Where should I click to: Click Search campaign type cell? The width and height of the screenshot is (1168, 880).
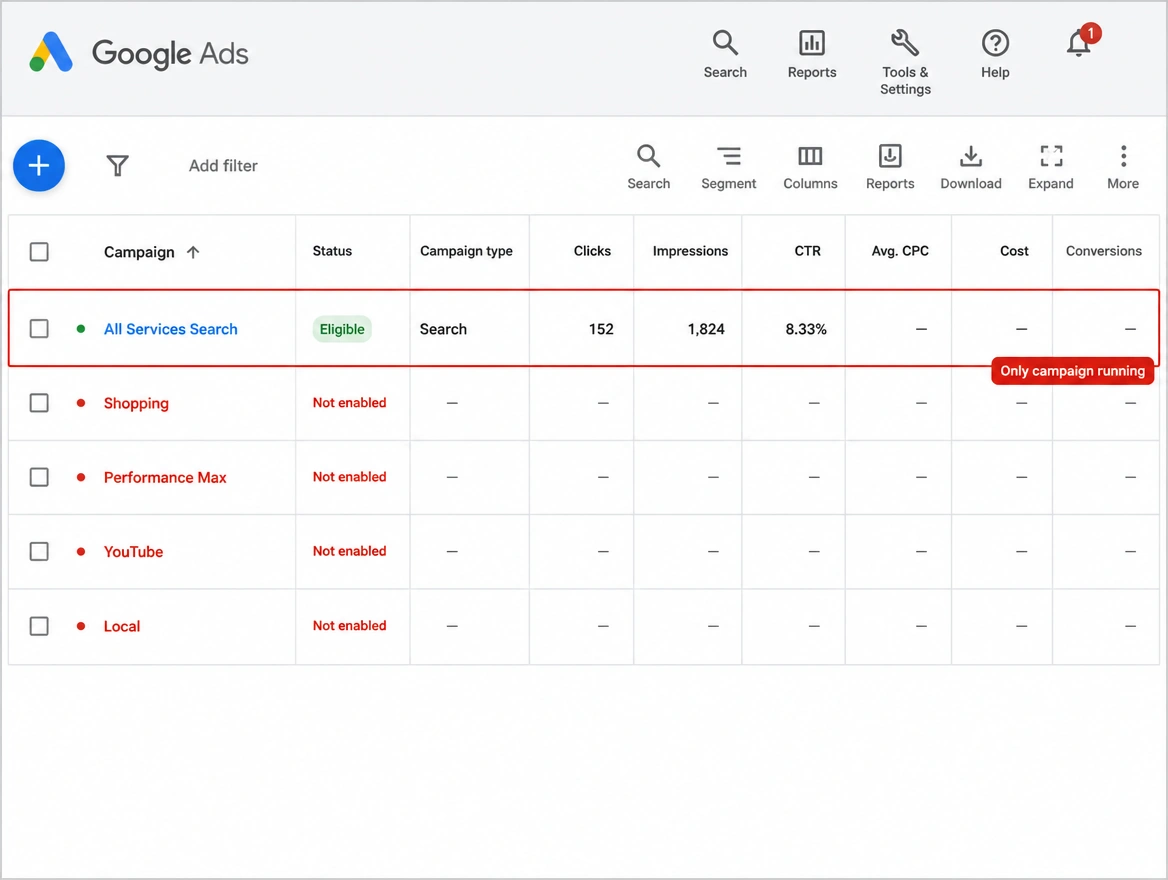[x=443, y=329]
